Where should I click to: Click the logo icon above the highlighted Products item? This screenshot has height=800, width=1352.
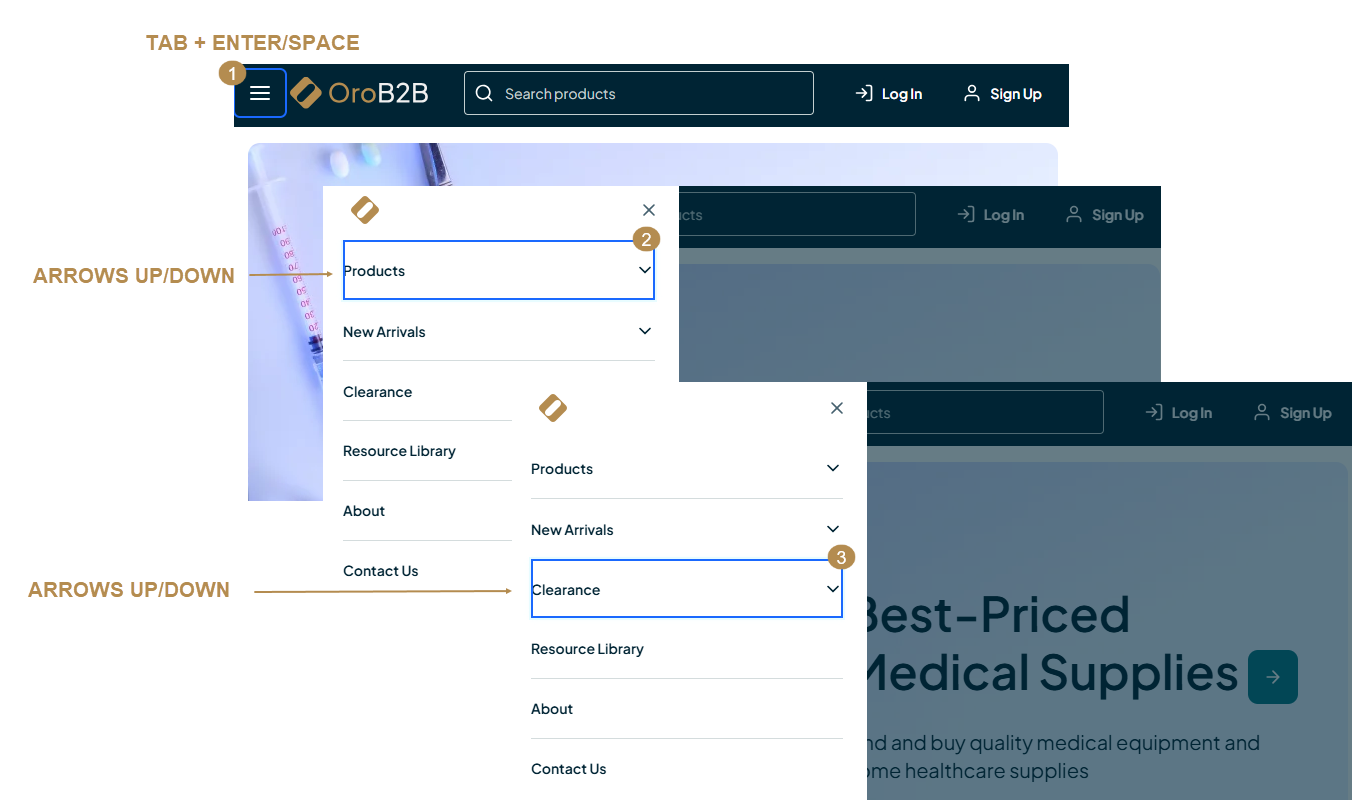(365, 210)
